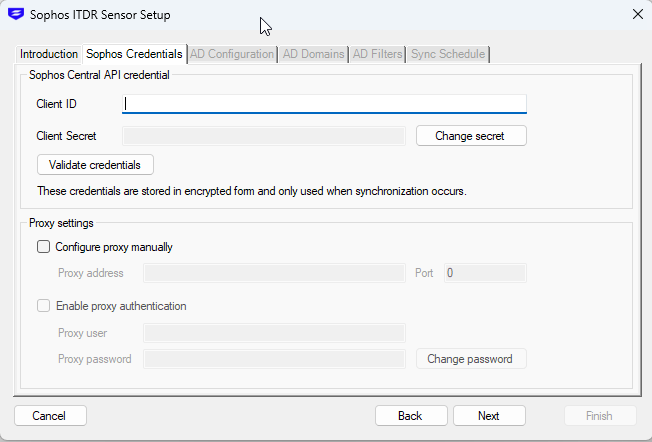
Task: Click the 'Proxy password' label
Action: pyautogui.click(x=95, y=359)
